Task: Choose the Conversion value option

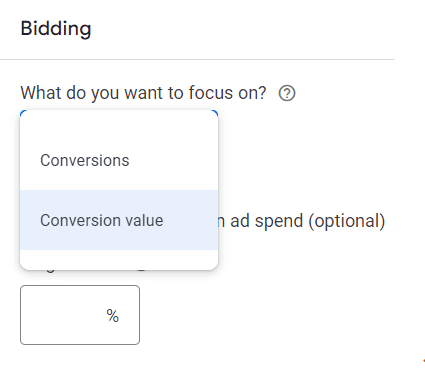Action: (x=119, y=220)
